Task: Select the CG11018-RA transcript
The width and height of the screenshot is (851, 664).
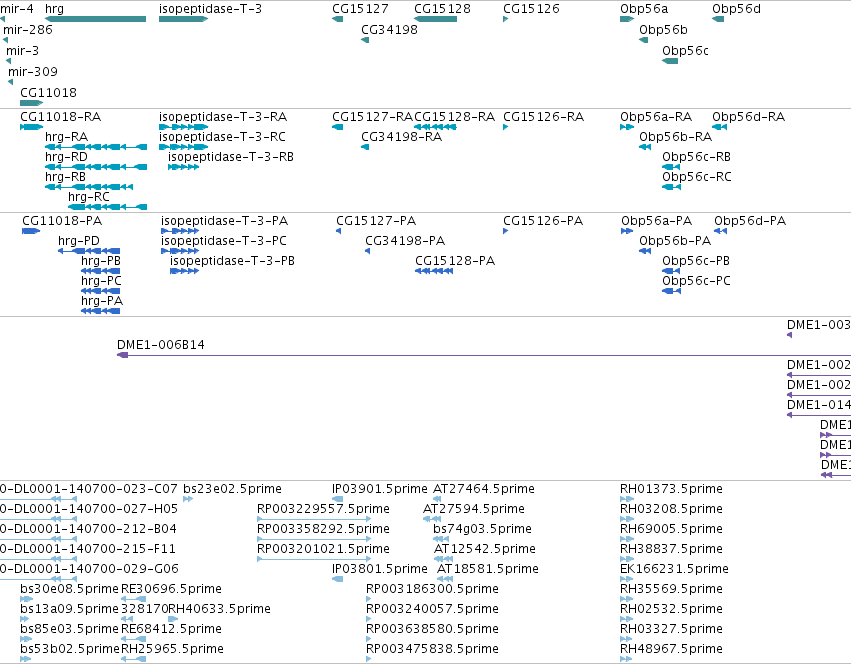Action: click(61, 117)
